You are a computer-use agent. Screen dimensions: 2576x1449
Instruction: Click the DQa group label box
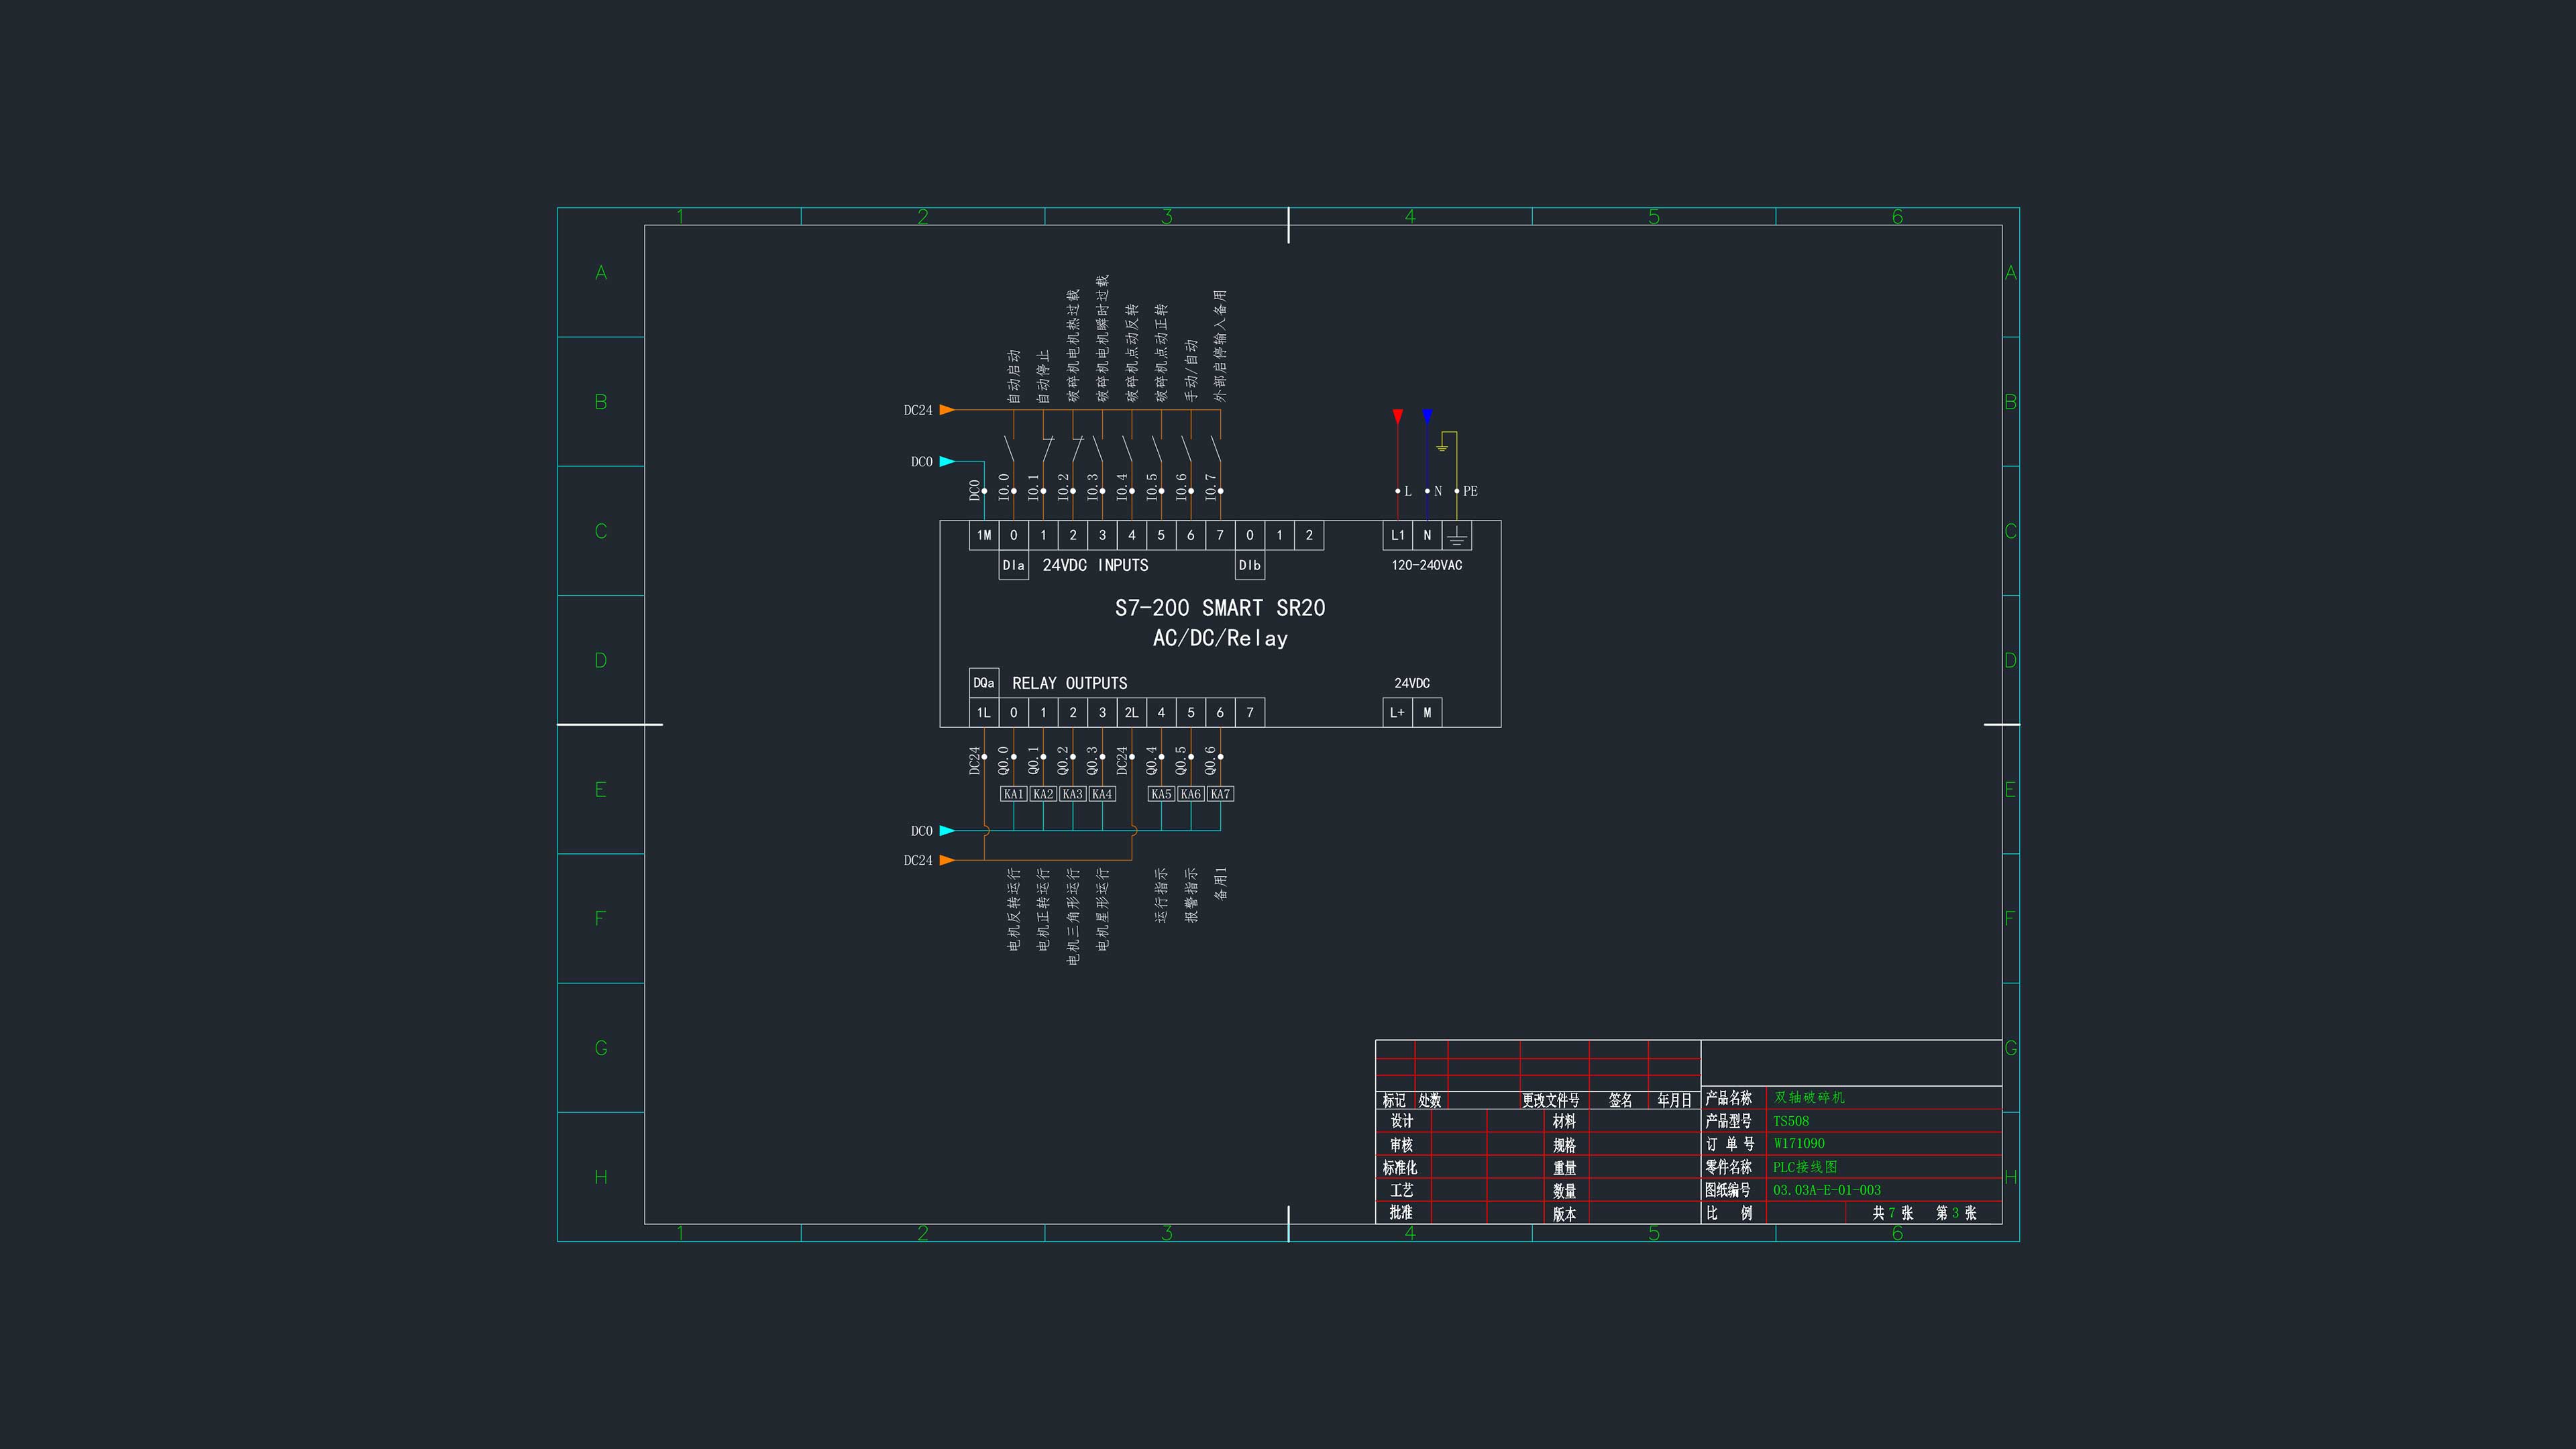point(984,683)
